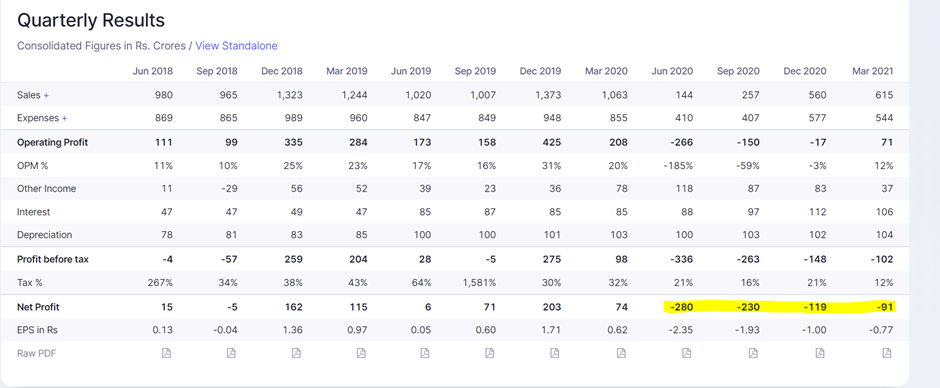Click the Raw PDF row label
Viewport: 940px width, 388px height.
(x=36, y=353)
